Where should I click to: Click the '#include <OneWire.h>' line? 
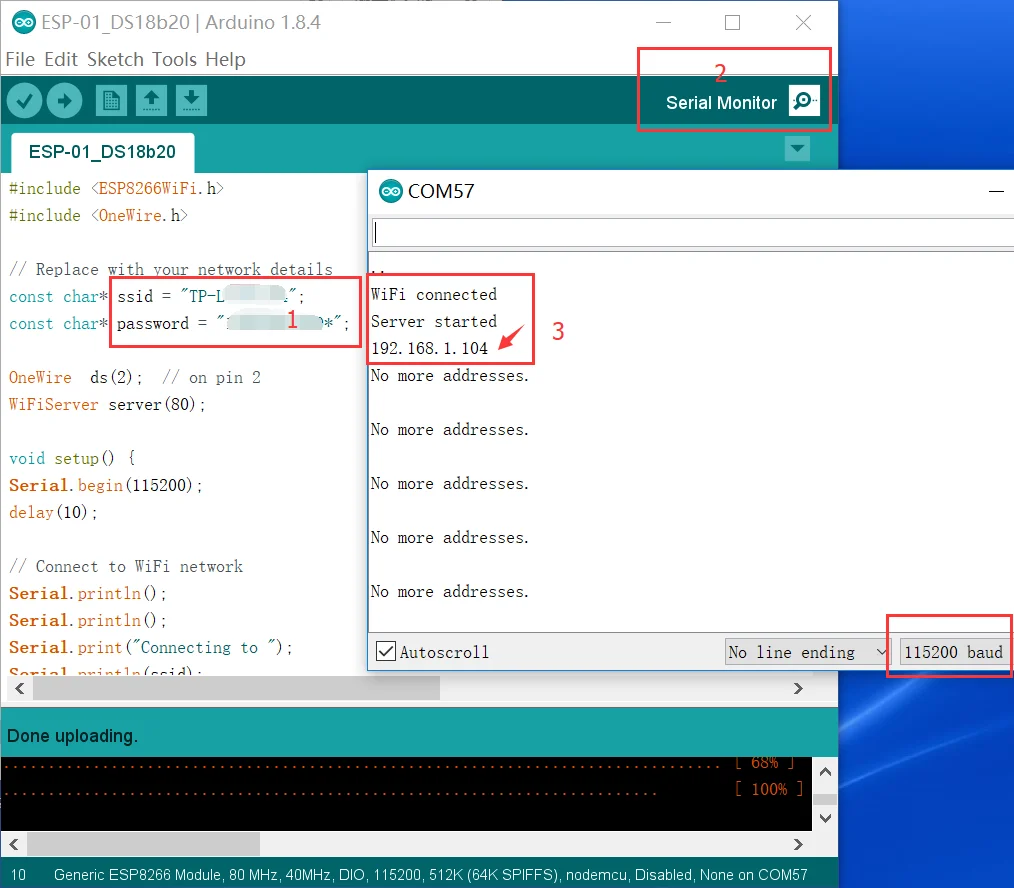pos(98,215)
